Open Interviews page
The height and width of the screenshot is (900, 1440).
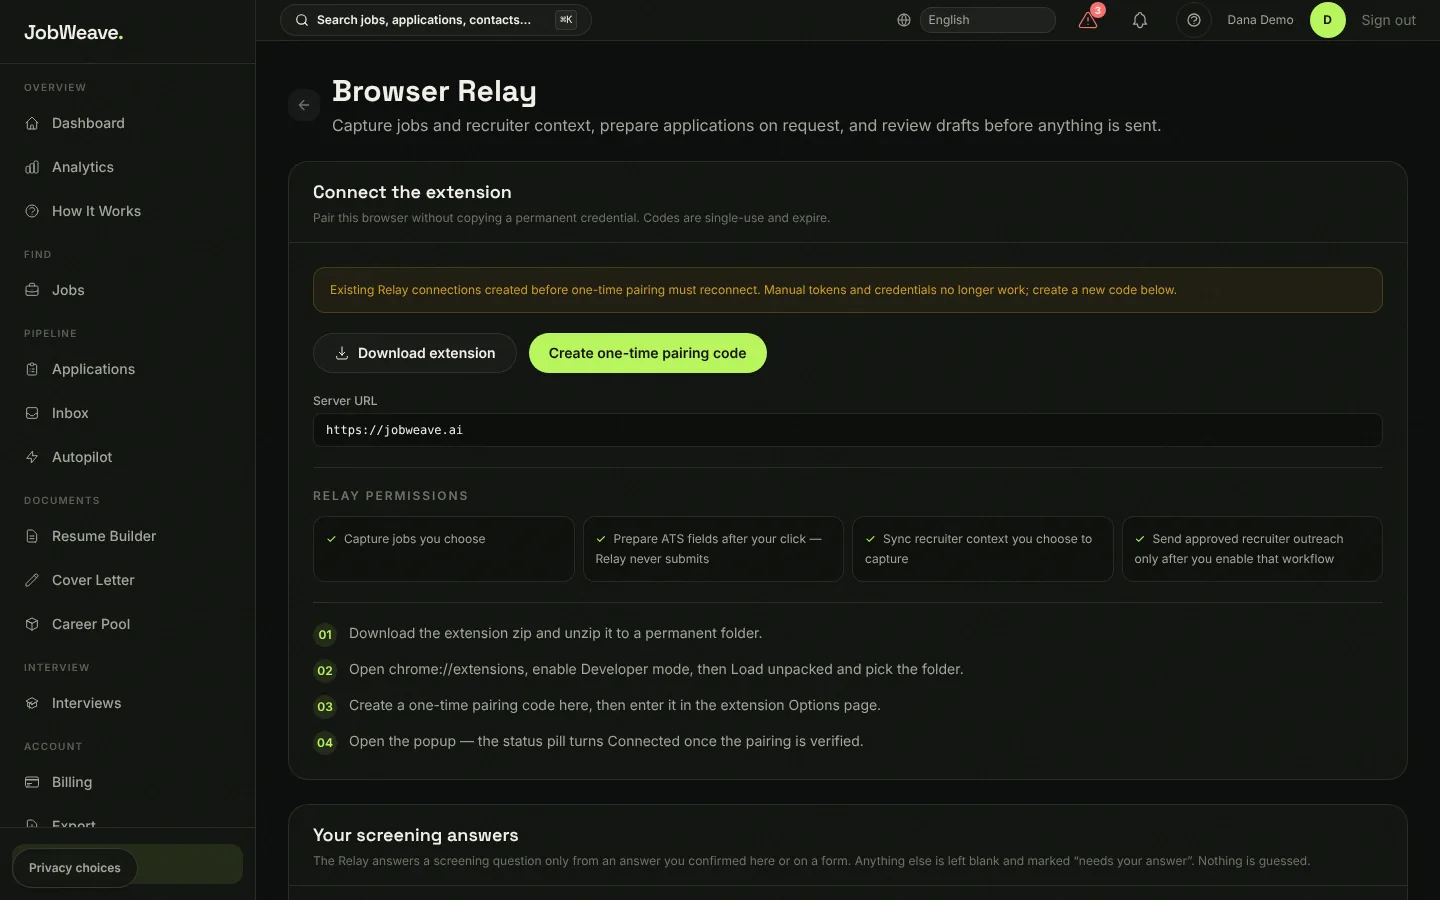point(128,703)
